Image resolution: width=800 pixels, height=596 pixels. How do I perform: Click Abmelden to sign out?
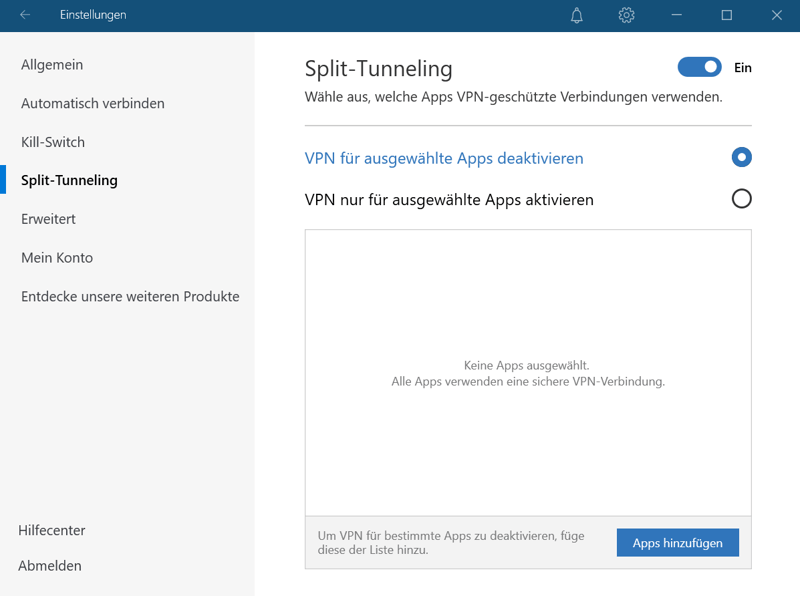50,566
